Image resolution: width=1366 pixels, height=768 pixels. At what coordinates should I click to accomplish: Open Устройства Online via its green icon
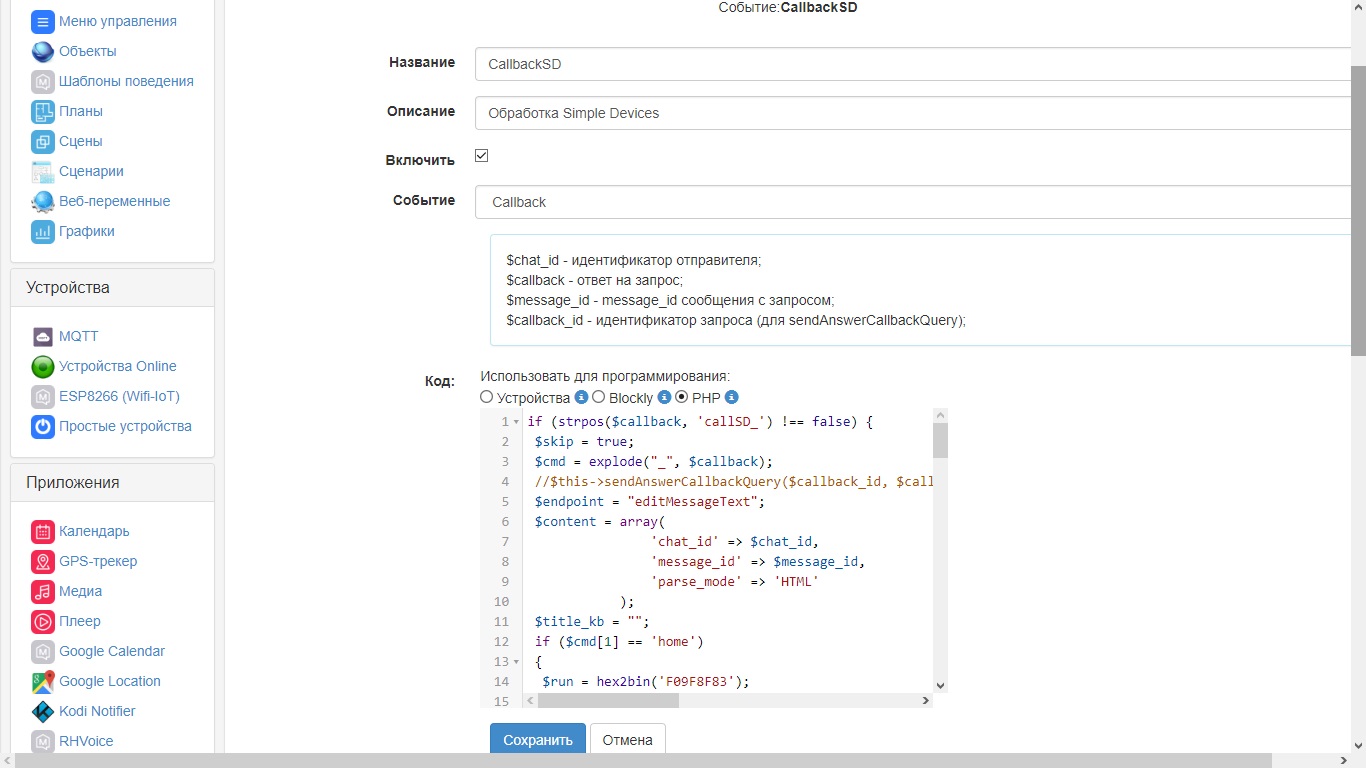coord(42,366)
